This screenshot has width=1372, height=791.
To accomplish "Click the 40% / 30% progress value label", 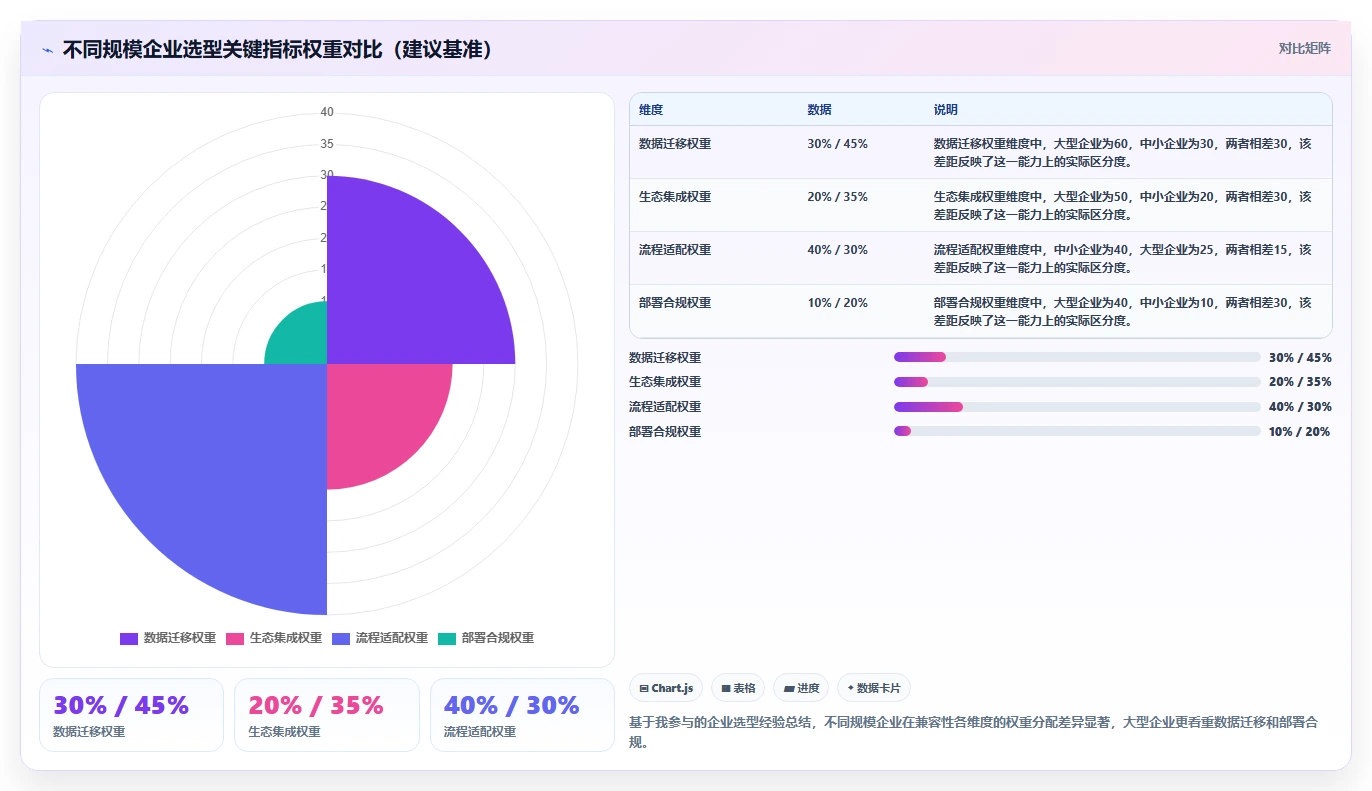I will click(x=1299, y=407).
